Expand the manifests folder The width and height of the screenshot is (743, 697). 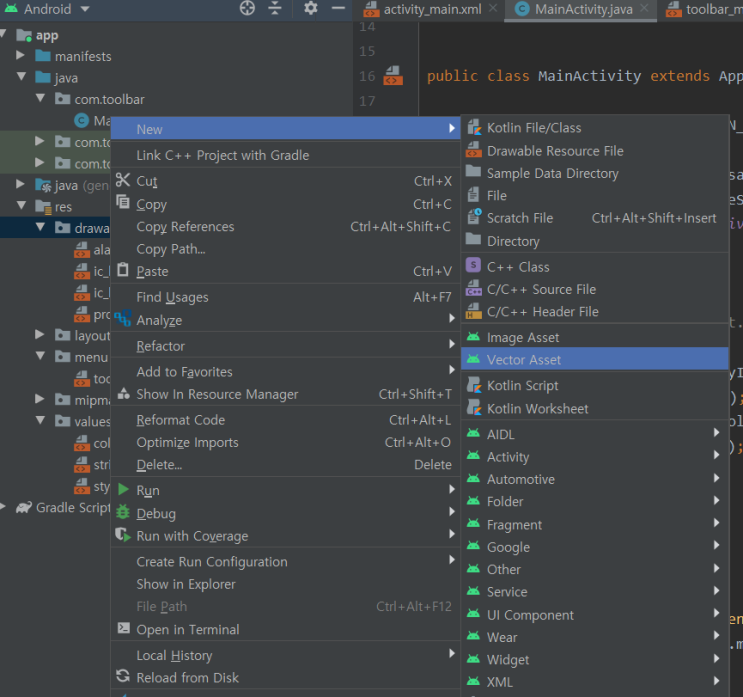pos(20,55)
